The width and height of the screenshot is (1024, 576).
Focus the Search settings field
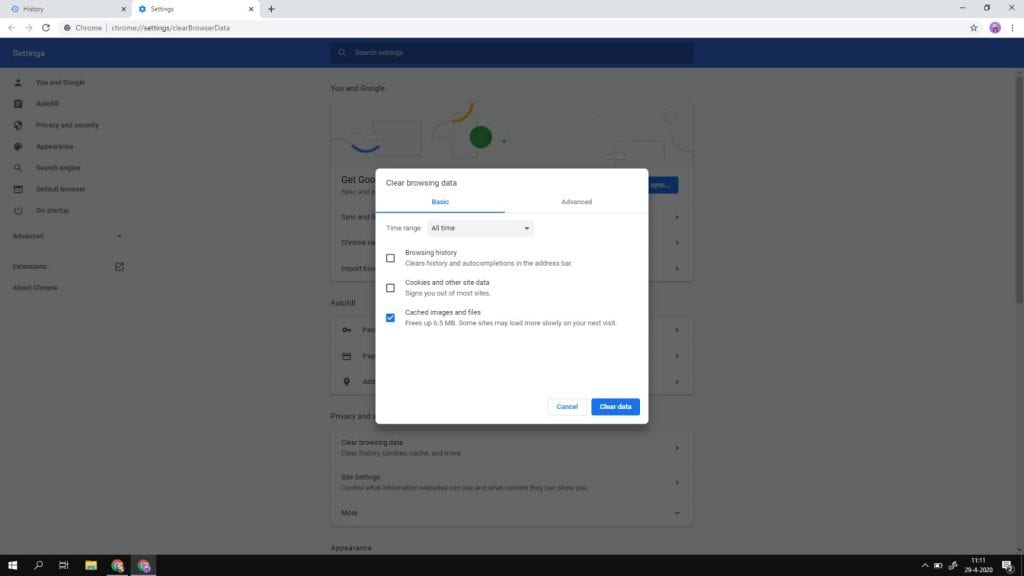[x=511, y=53]
